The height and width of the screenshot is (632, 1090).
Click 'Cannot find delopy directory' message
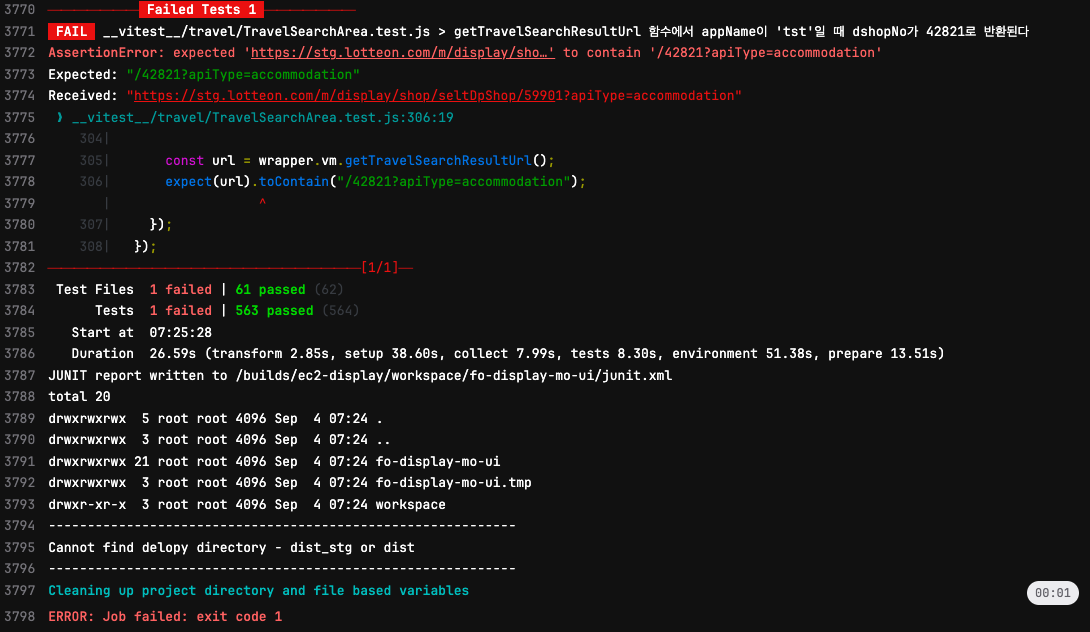click(x=231, y=547)
